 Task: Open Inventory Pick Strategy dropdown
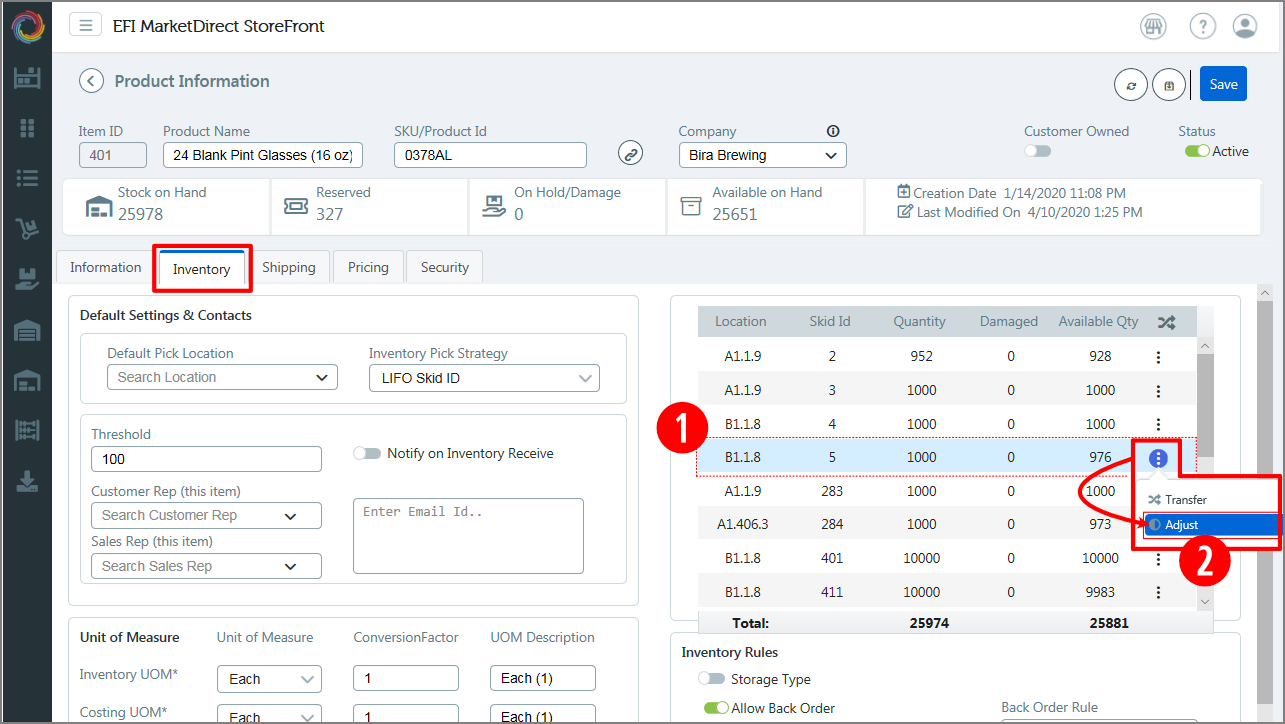click(x=484, y=378)
